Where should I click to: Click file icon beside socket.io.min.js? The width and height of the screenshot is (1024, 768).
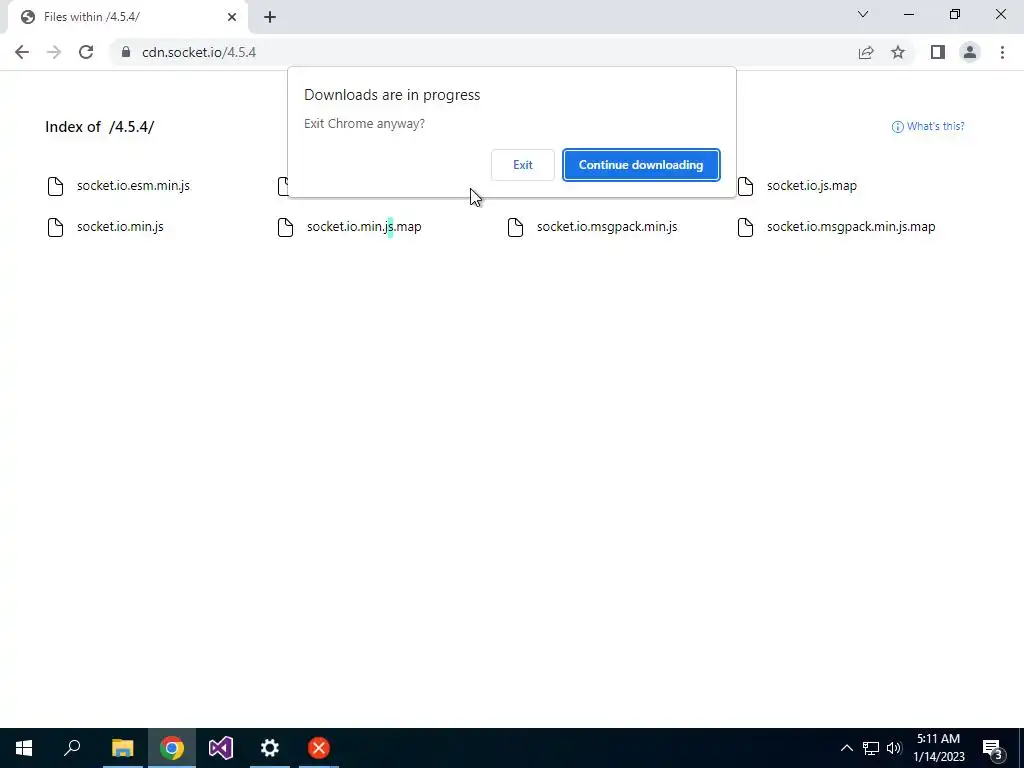point(56,227)
